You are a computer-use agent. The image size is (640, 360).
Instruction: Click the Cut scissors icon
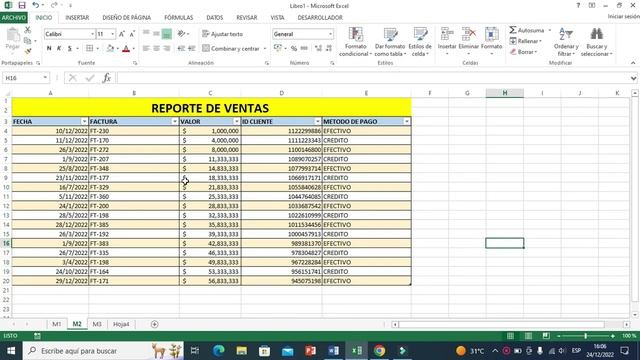point(27,30)
